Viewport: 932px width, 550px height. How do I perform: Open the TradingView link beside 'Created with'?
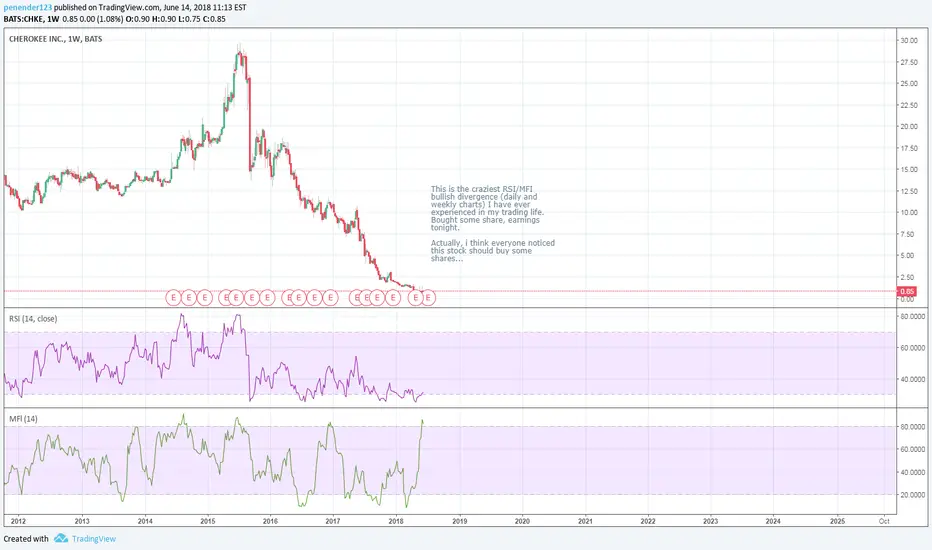click(x=94, y=539)
